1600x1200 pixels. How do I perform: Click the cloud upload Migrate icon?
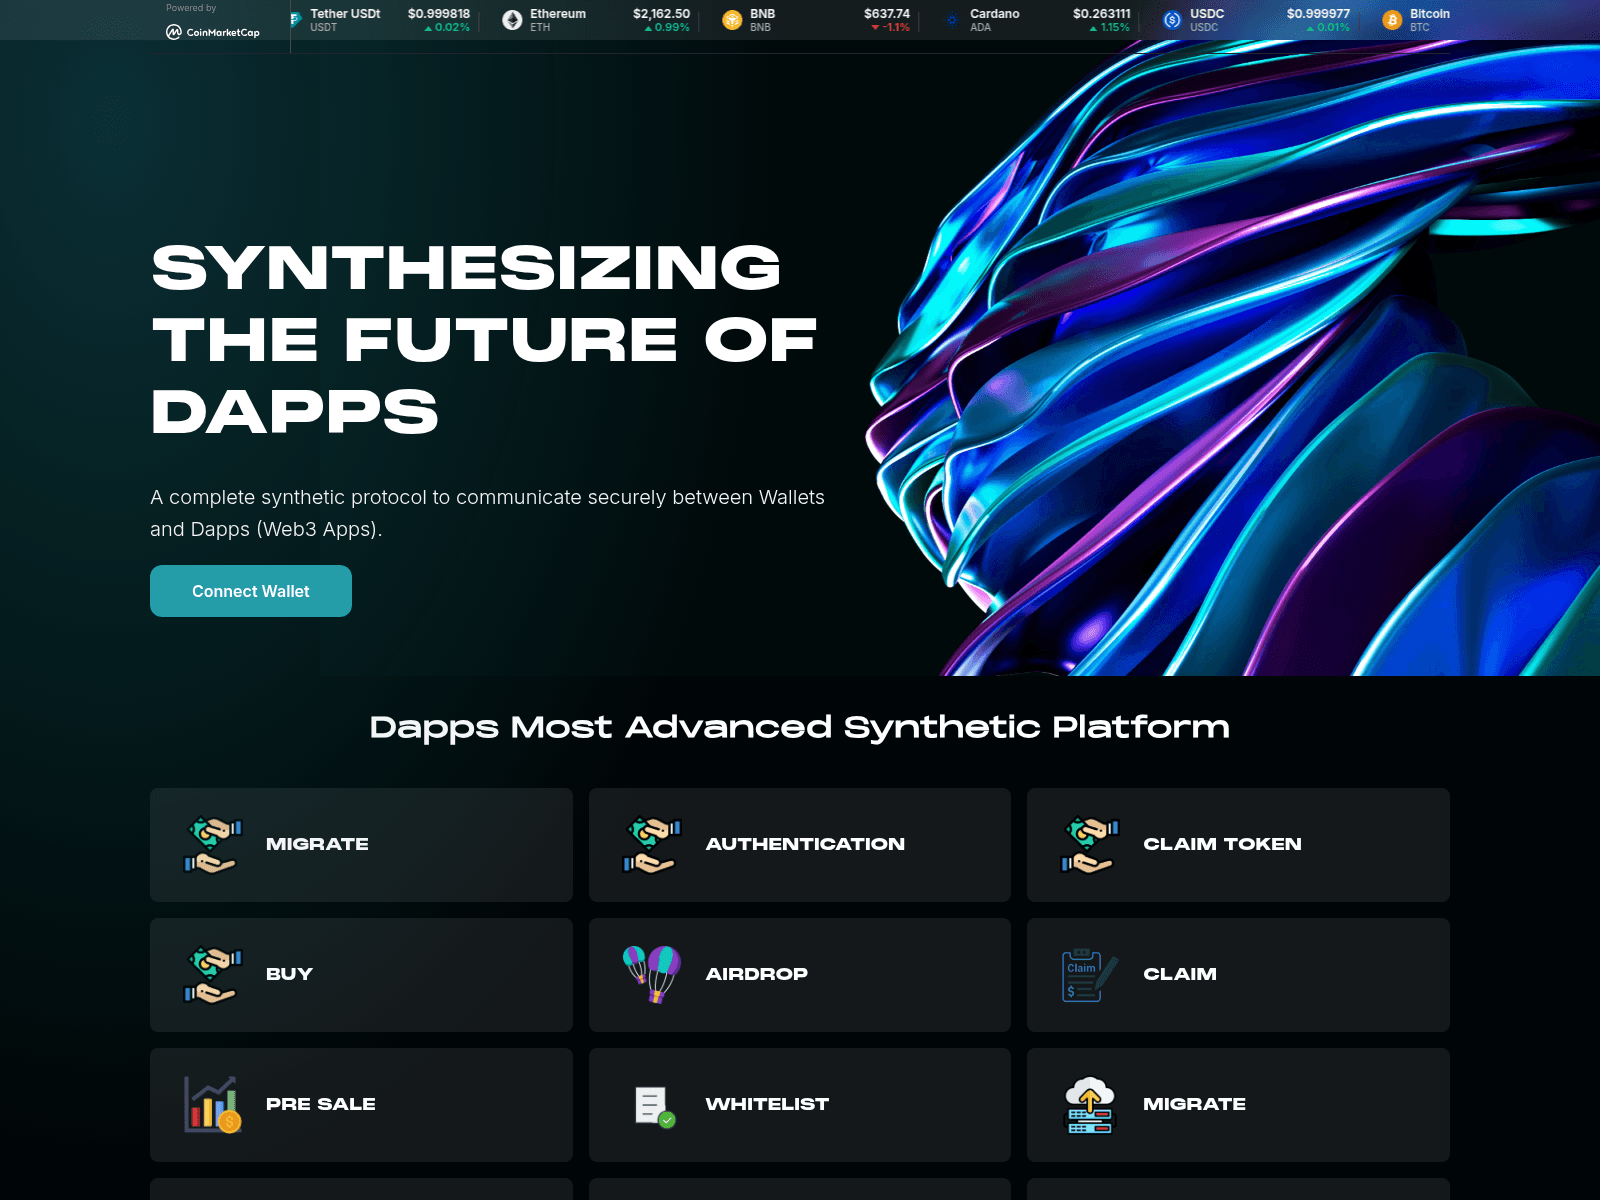(1089, 1105)
